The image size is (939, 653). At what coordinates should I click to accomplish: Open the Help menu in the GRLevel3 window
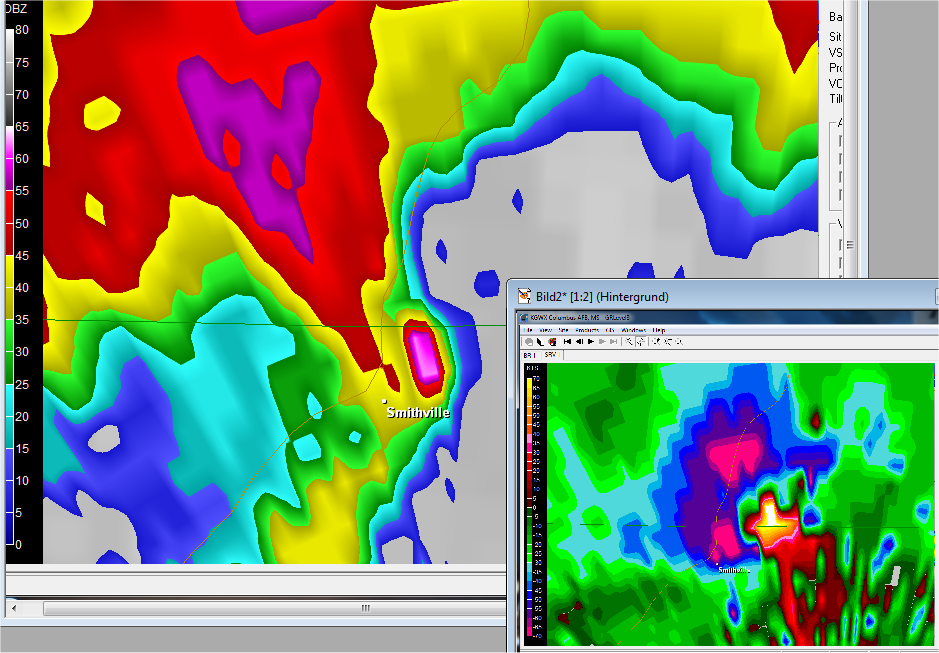(659, 330)
